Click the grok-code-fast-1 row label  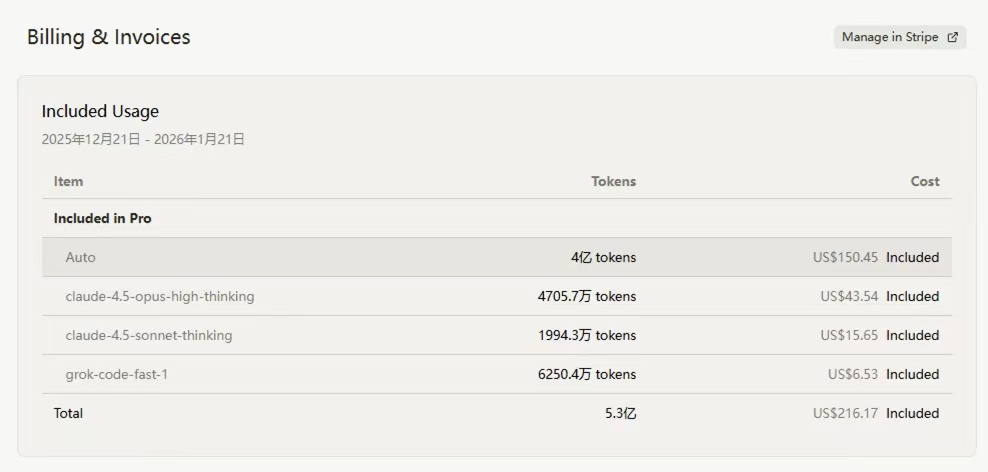(x=117, y=374)
